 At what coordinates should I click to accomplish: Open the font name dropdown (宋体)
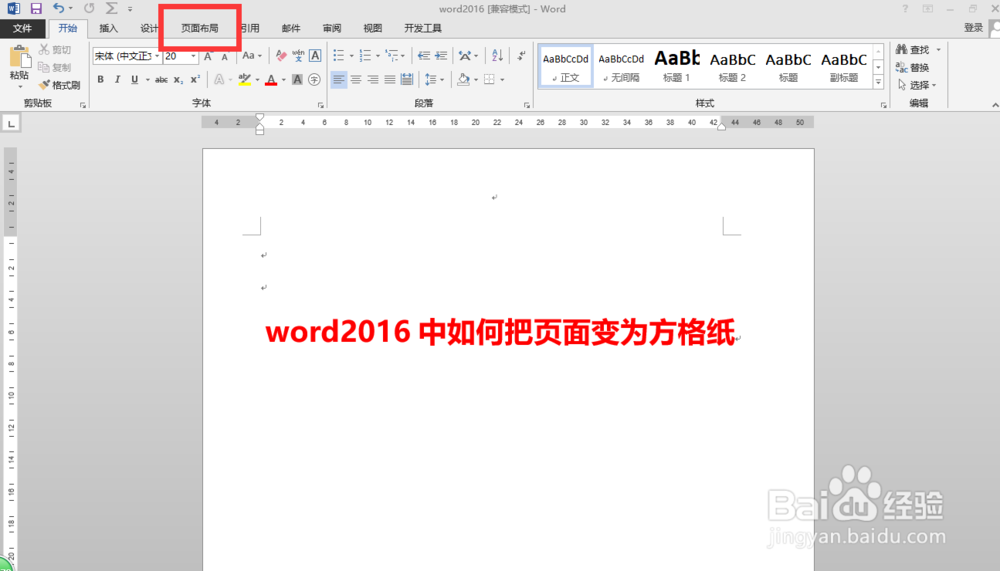coord(157,56)
